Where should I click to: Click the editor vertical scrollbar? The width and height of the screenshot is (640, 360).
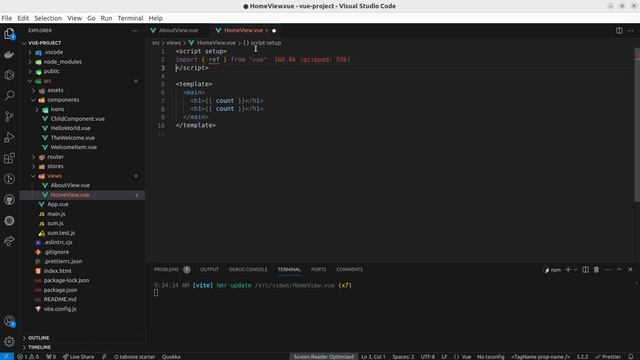click(637, 124)
